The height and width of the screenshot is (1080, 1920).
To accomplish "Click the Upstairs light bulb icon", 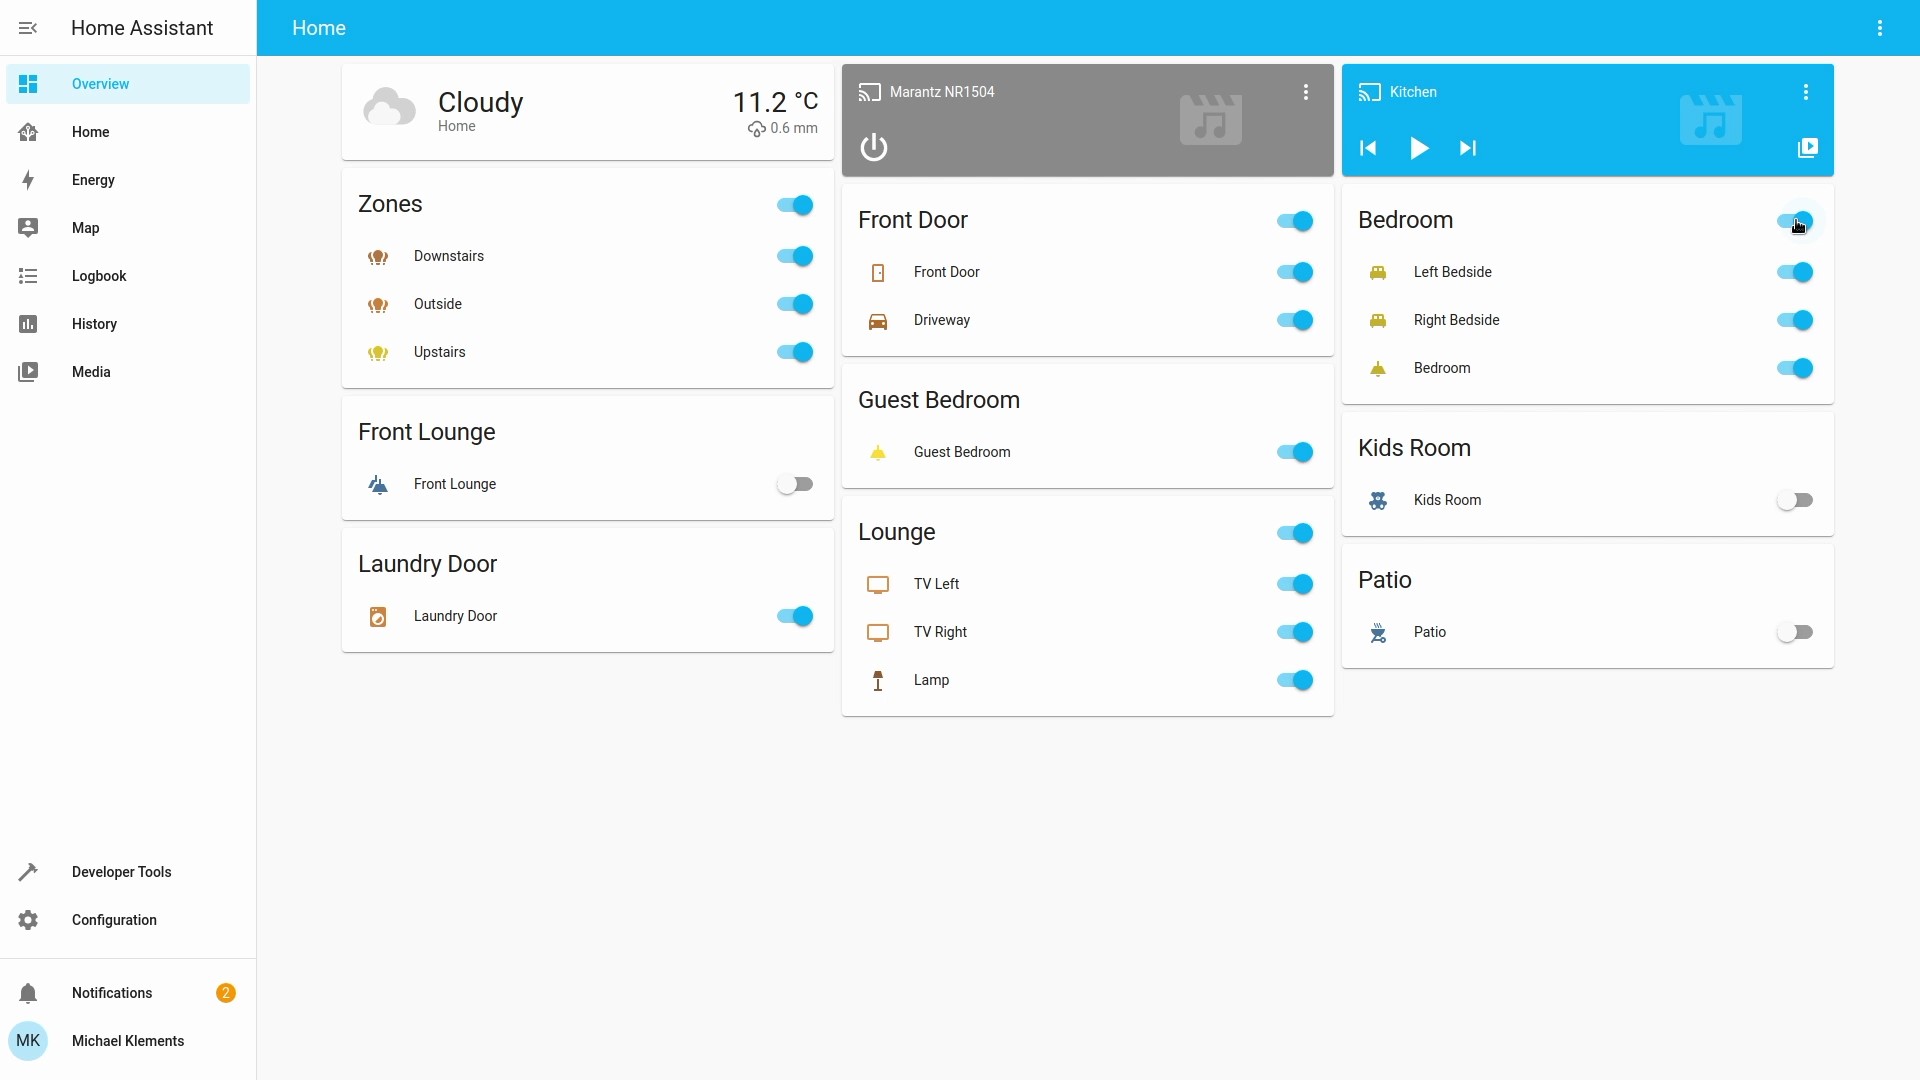I will pos(378,353).
